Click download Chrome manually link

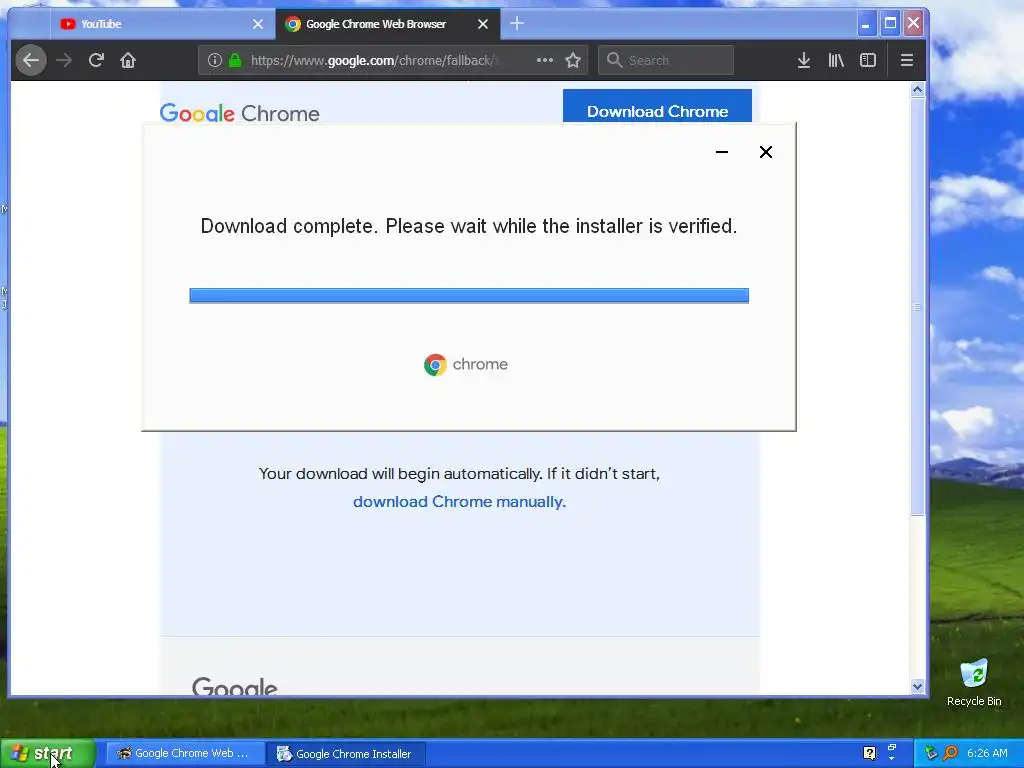pos(459,502)
